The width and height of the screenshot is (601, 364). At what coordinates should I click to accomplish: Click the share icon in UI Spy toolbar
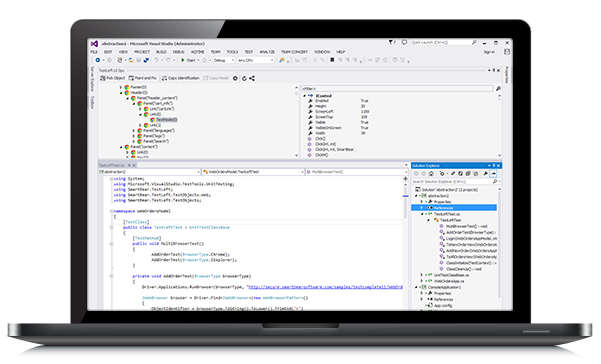click(252, 78)
